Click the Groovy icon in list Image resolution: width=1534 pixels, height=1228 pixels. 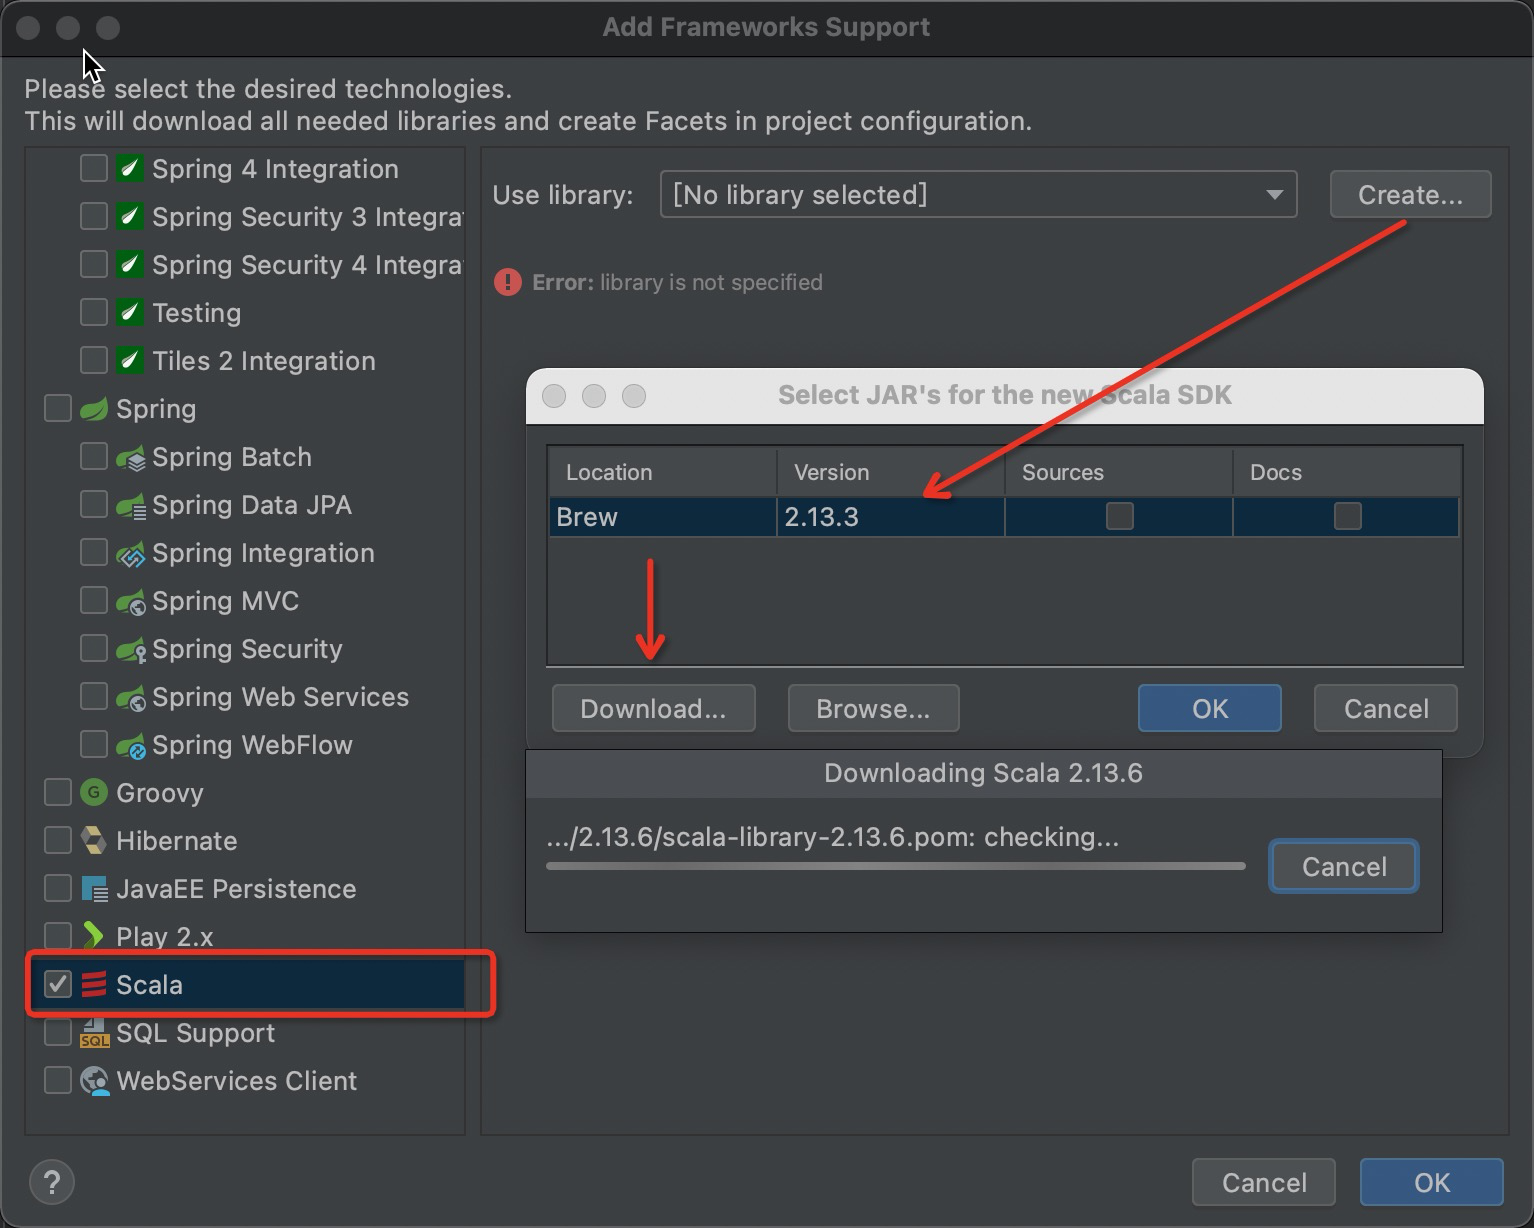click(93, 793)
